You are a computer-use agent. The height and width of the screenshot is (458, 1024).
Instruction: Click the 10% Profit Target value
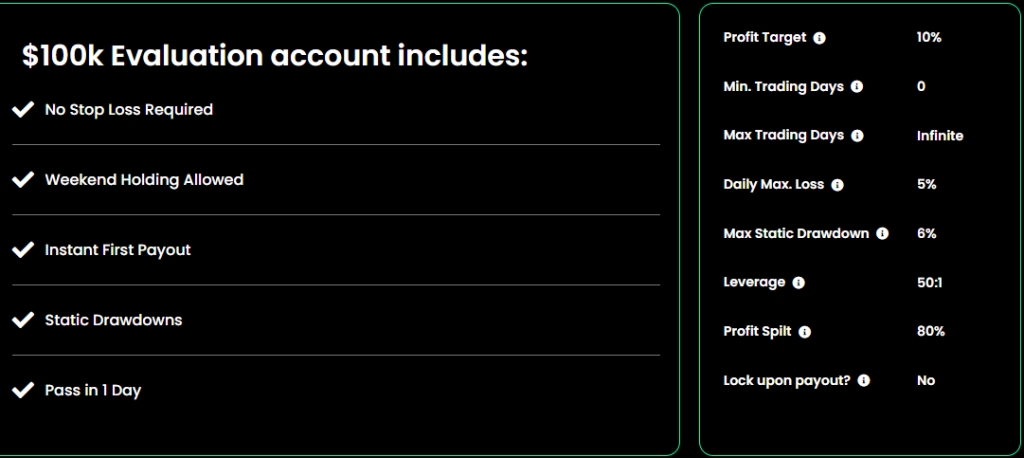pyautogui.click(x=929, y=38)
